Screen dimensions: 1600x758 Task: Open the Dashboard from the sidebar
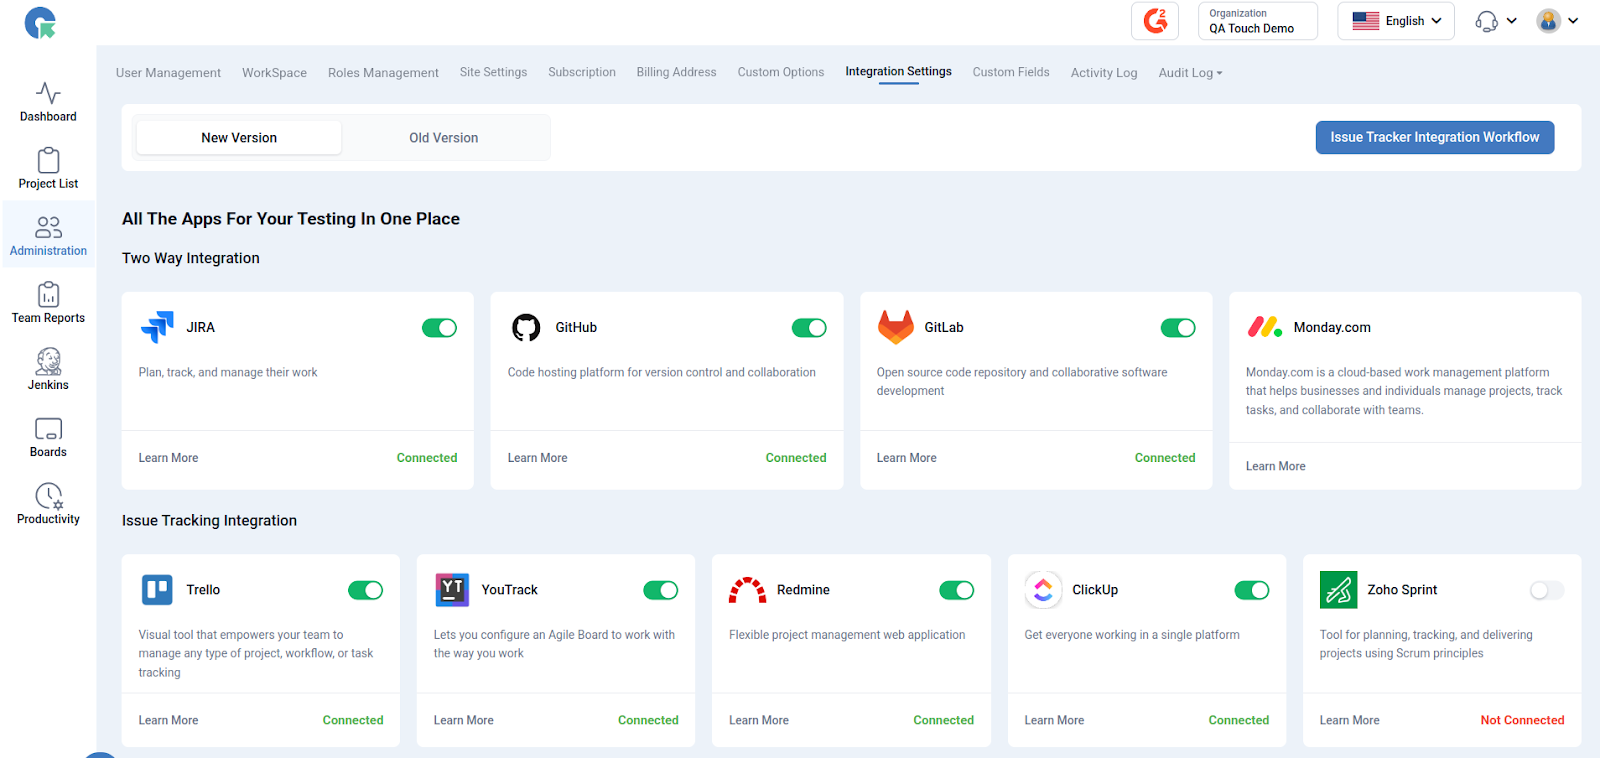[x=48, y=102]
